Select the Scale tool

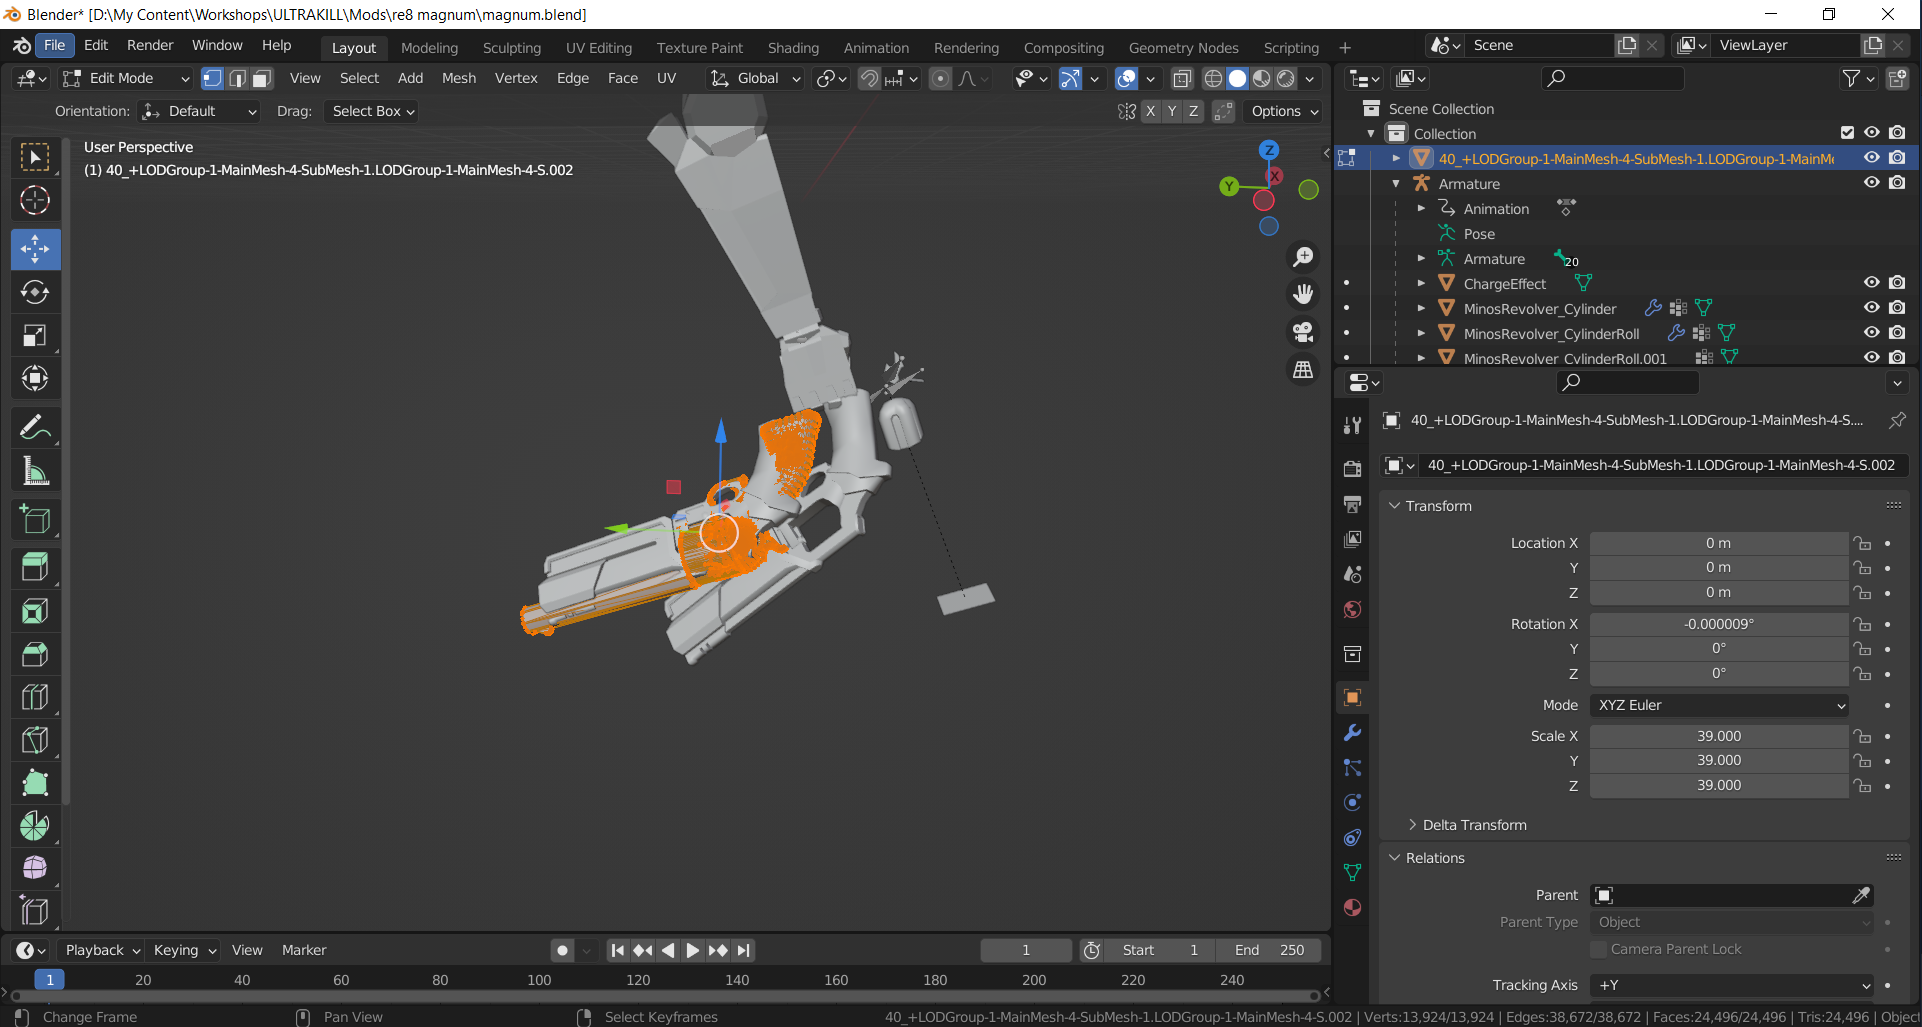coord(35,335)
